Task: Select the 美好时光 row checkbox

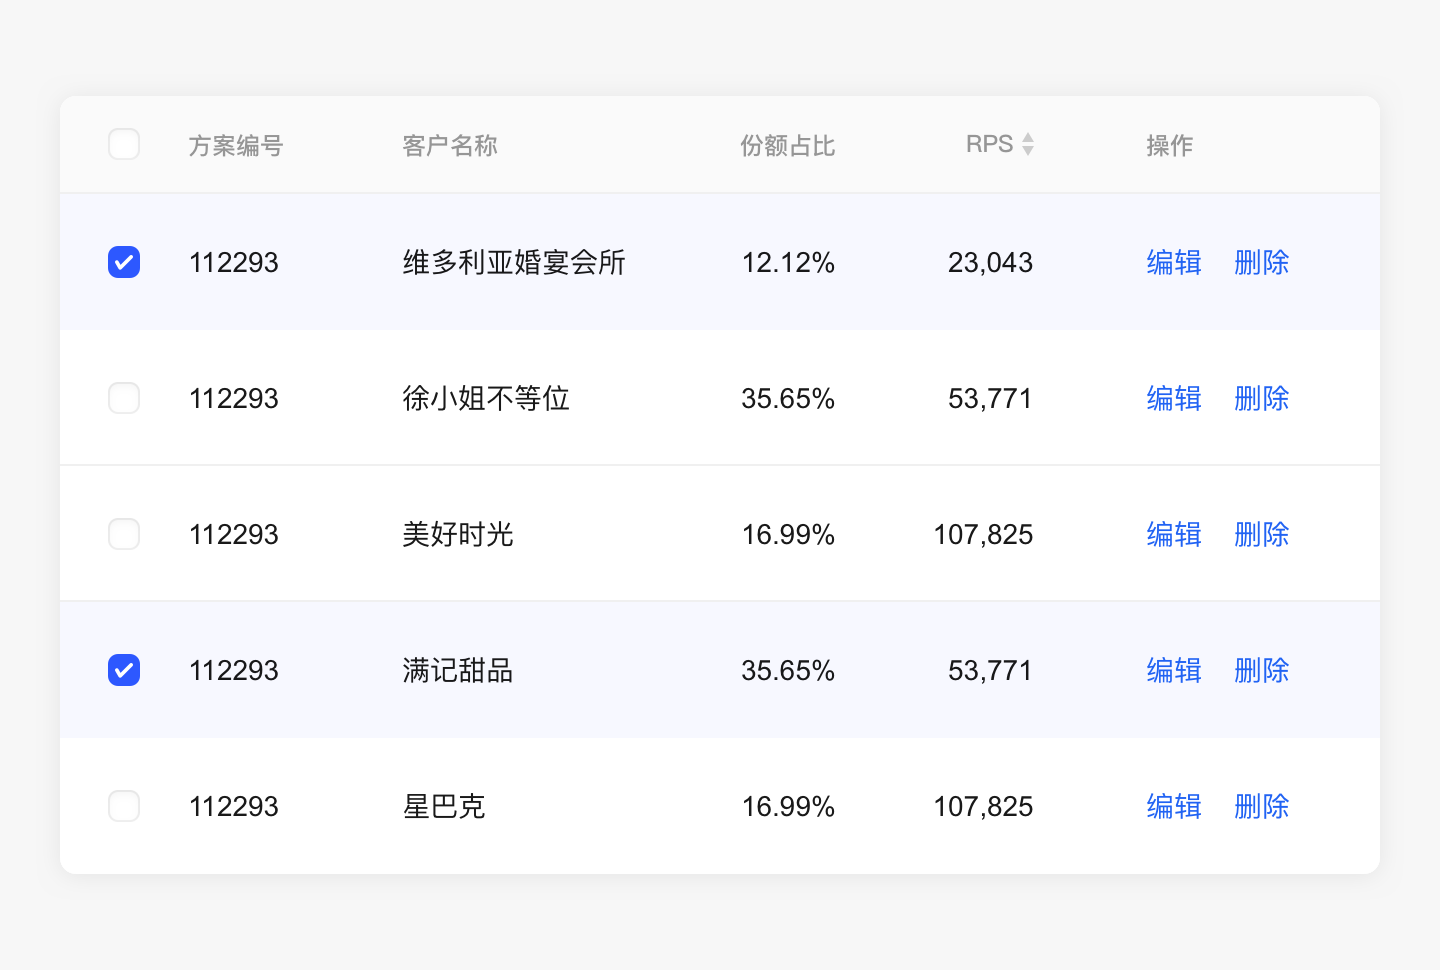Action: click(124, 534)
